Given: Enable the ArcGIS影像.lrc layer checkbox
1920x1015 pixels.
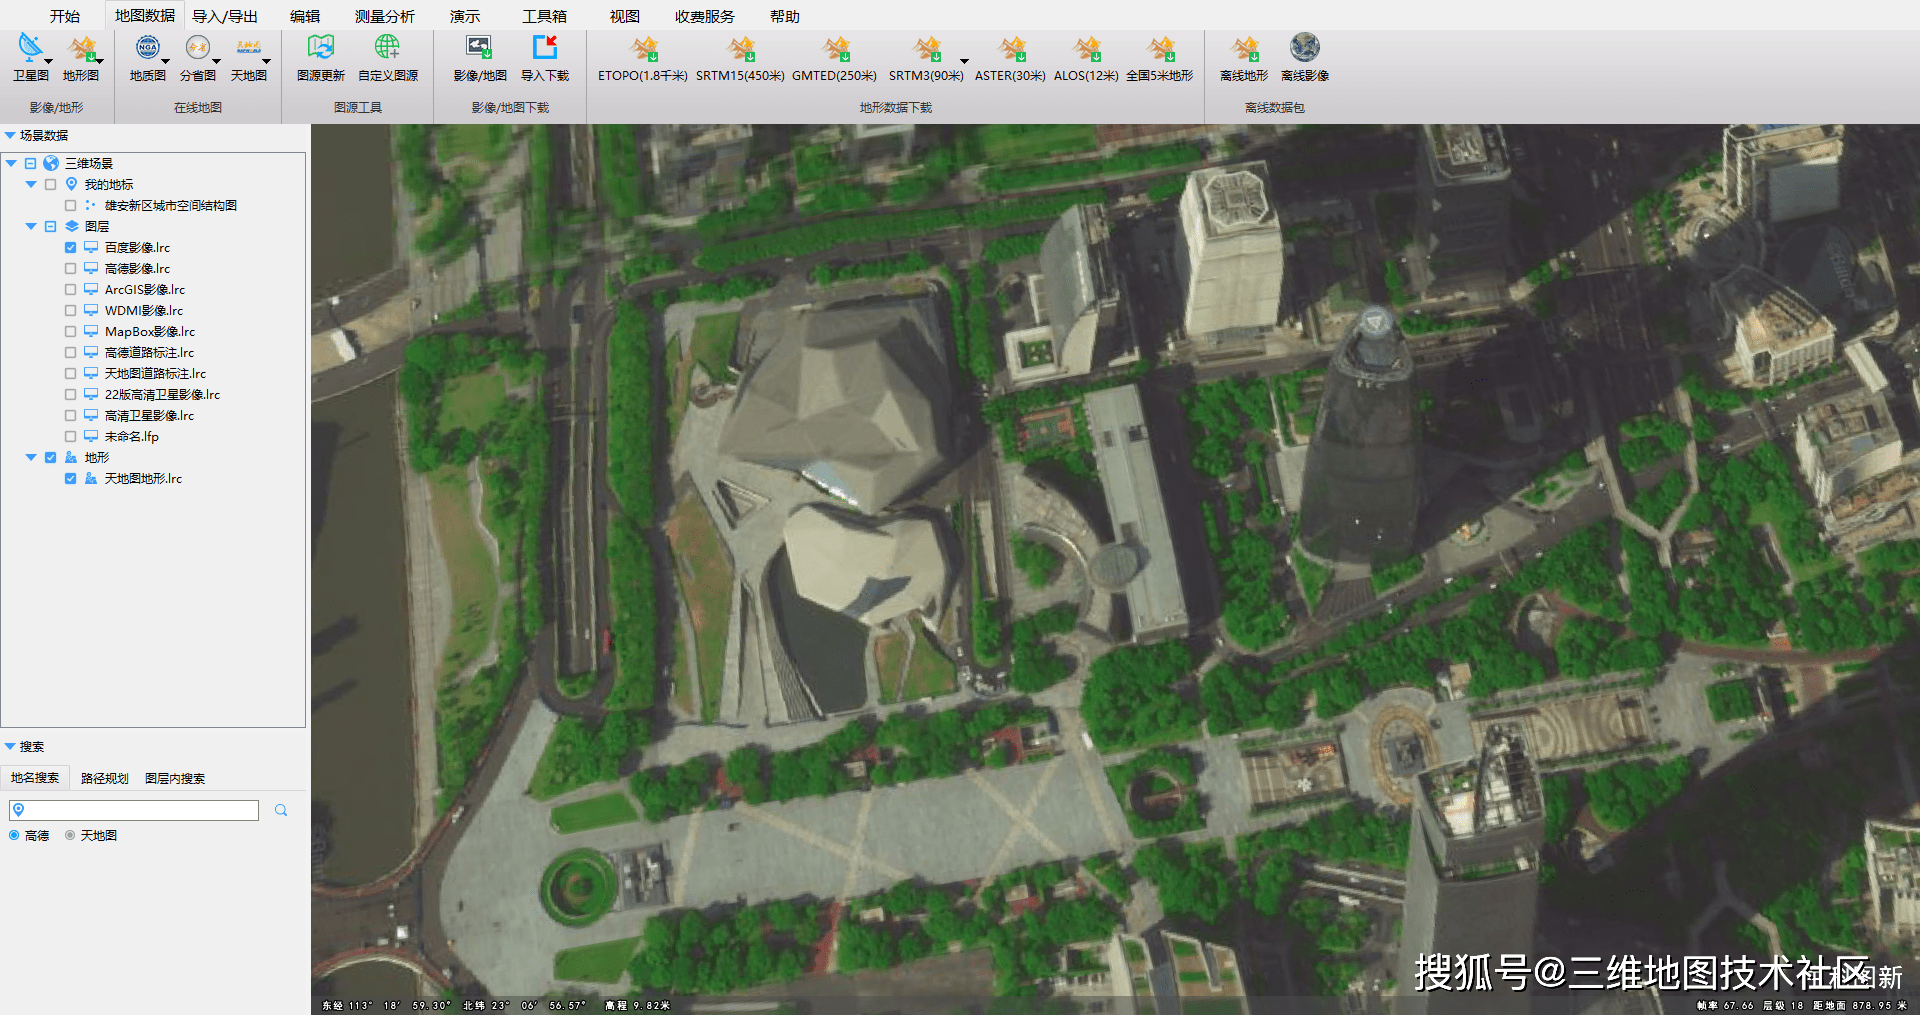Looking at the screenshot, I should pos(70,289).
